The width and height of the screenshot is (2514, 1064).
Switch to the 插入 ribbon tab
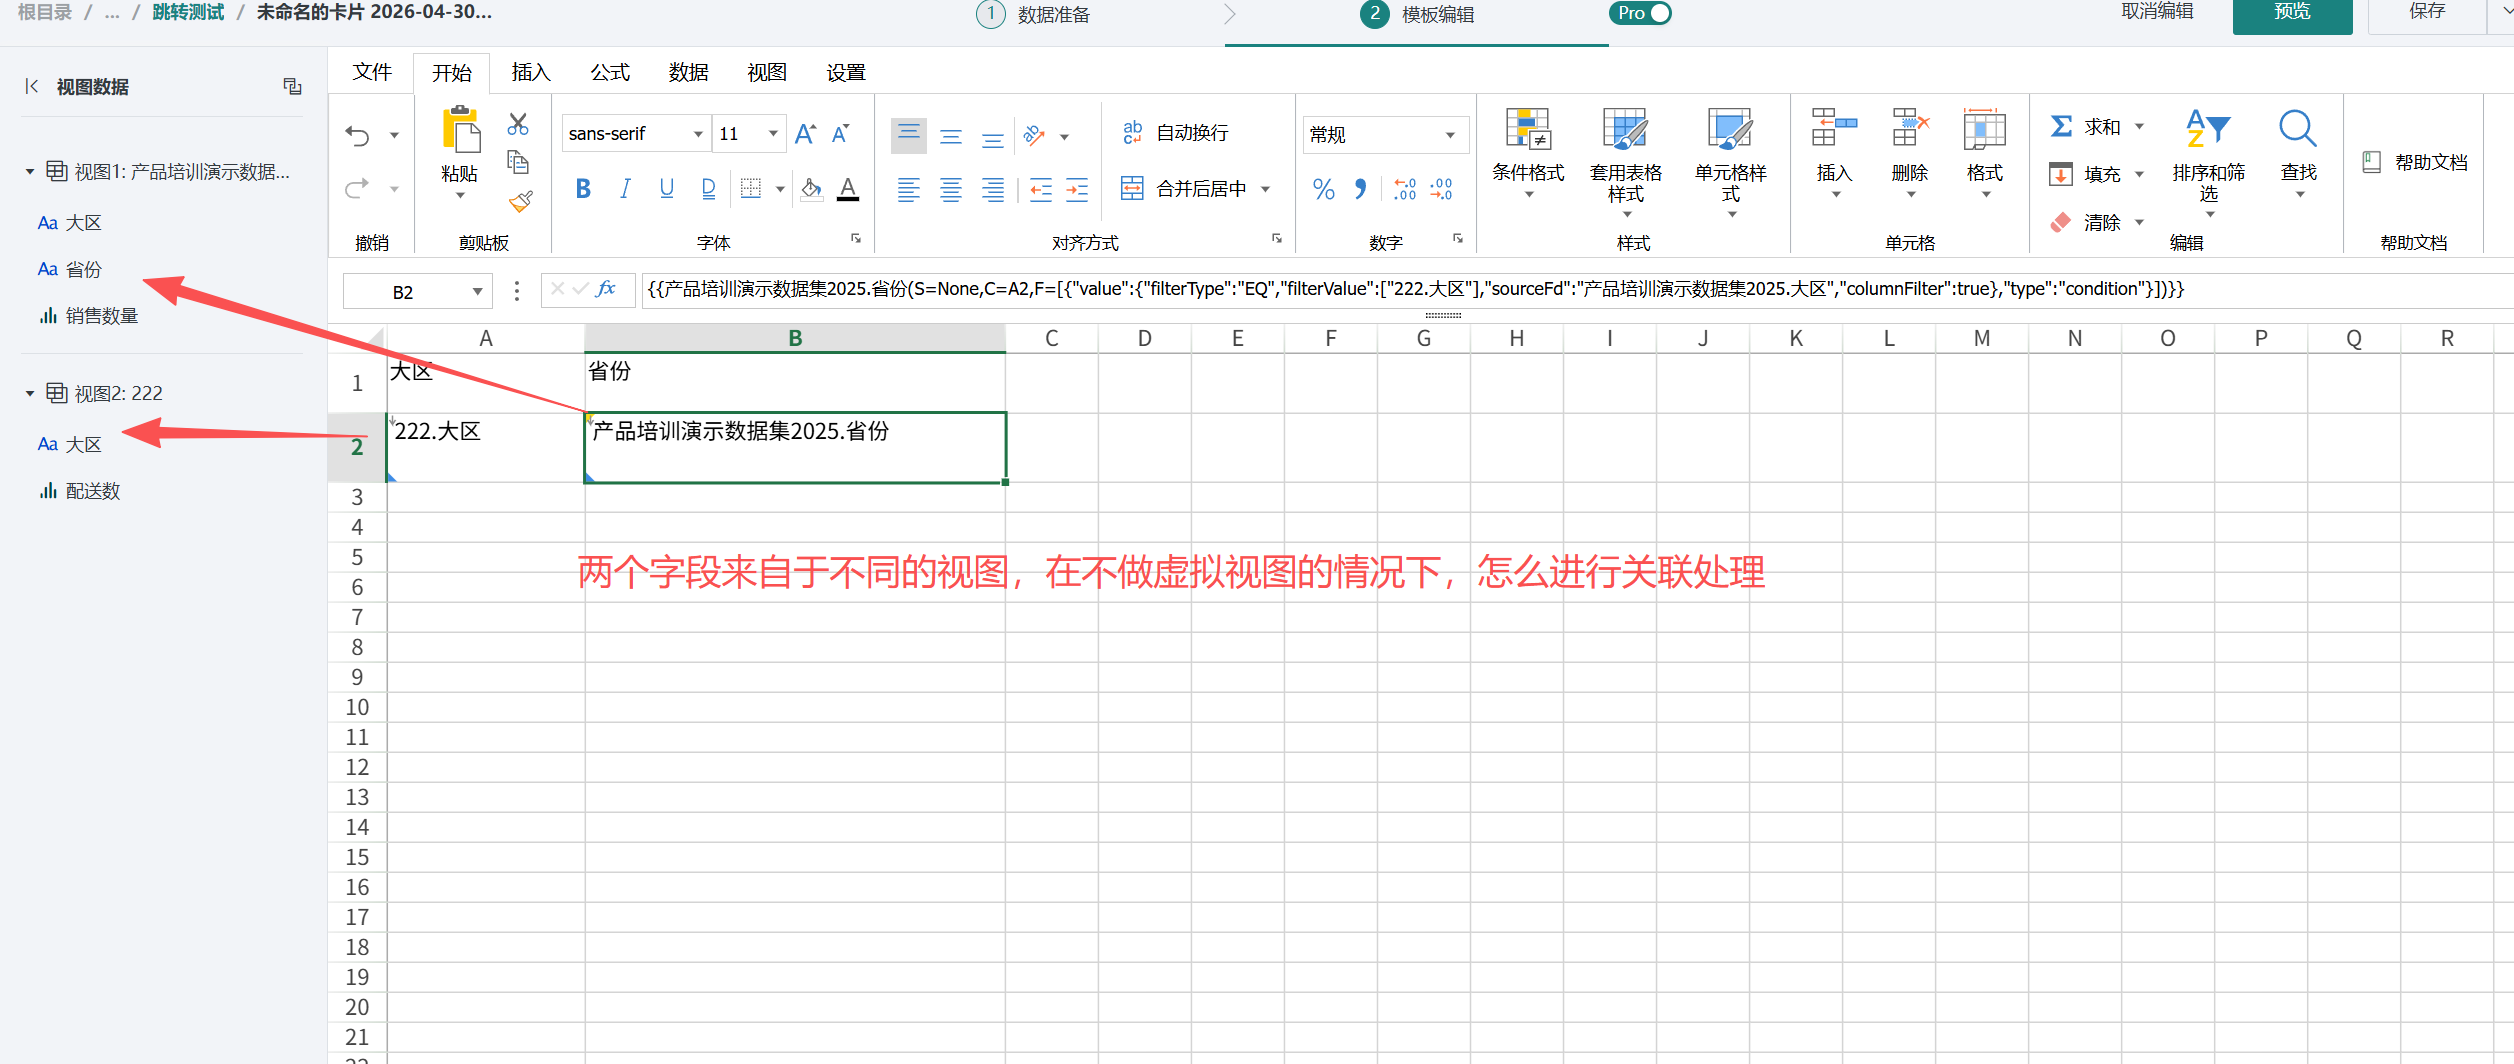point(531,72)
